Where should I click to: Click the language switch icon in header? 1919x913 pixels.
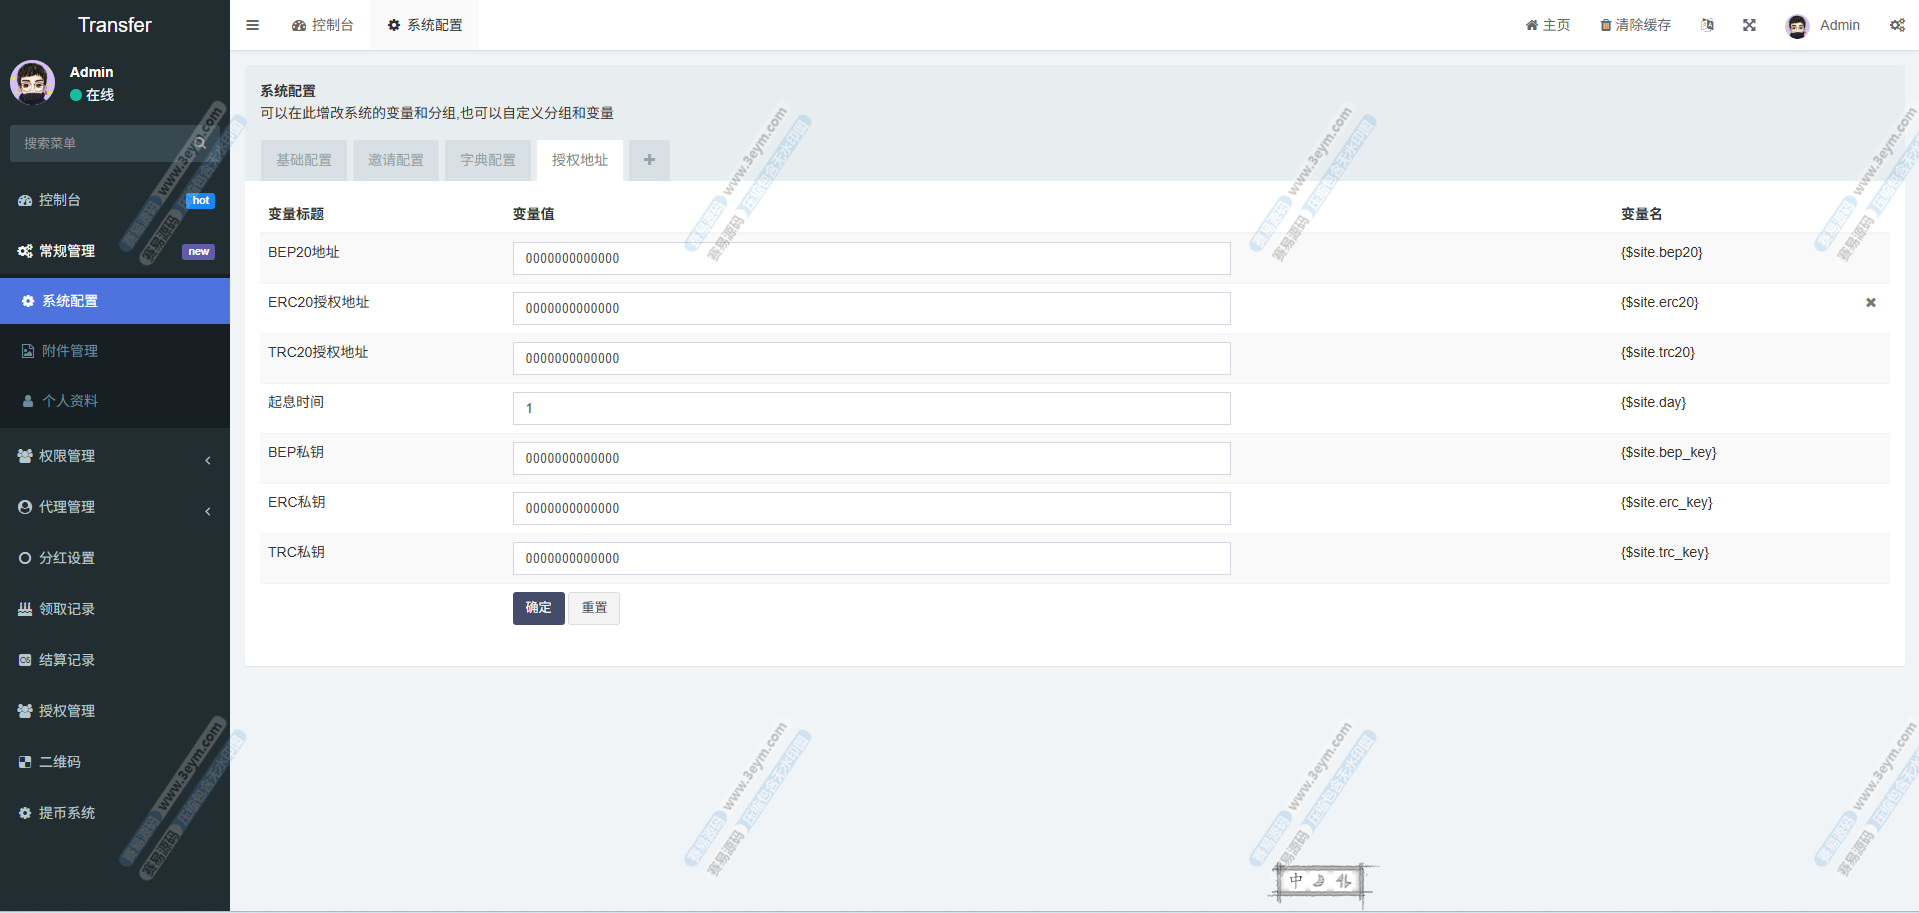coord(1707,25)
